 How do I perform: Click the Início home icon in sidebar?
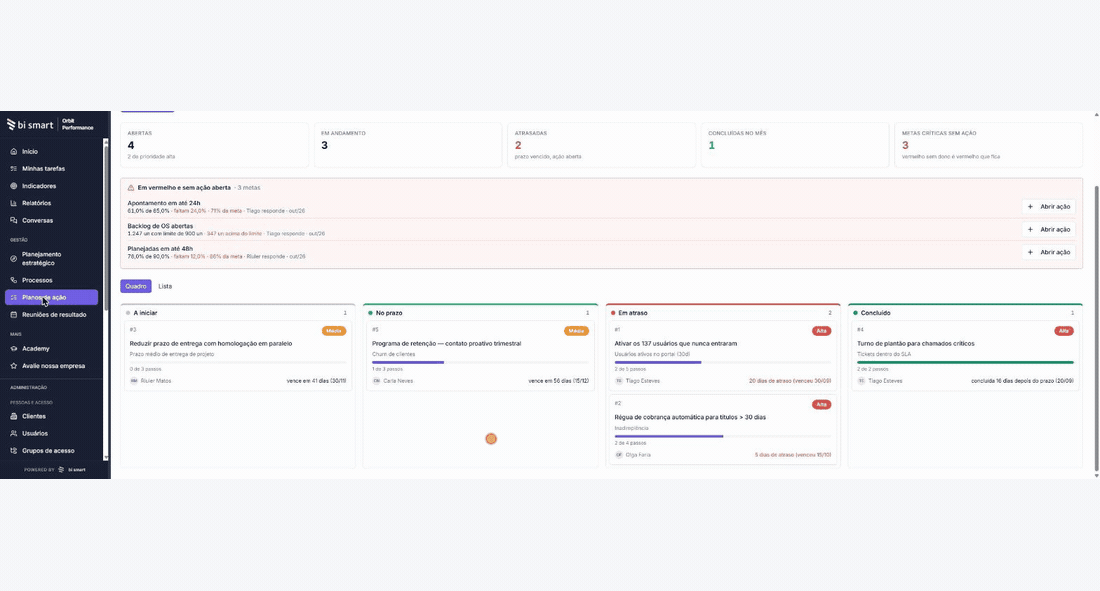pos(13,152)
